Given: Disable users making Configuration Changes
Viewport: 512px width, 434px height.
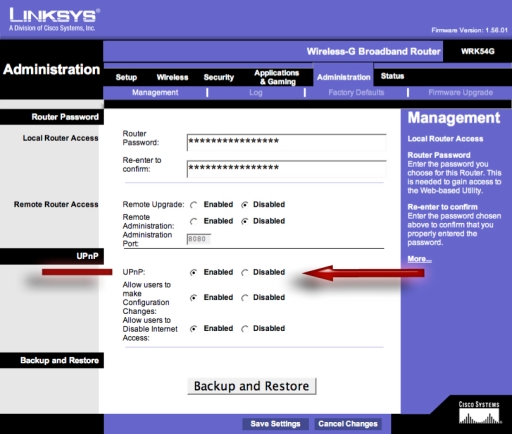Looking at the screenshot, I should click(245, 298).
